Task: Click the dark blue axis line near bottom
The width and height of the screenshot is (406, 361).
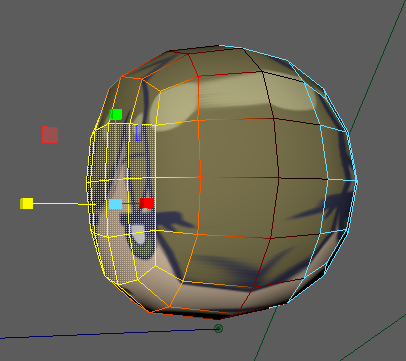Action: pos(107,333)
